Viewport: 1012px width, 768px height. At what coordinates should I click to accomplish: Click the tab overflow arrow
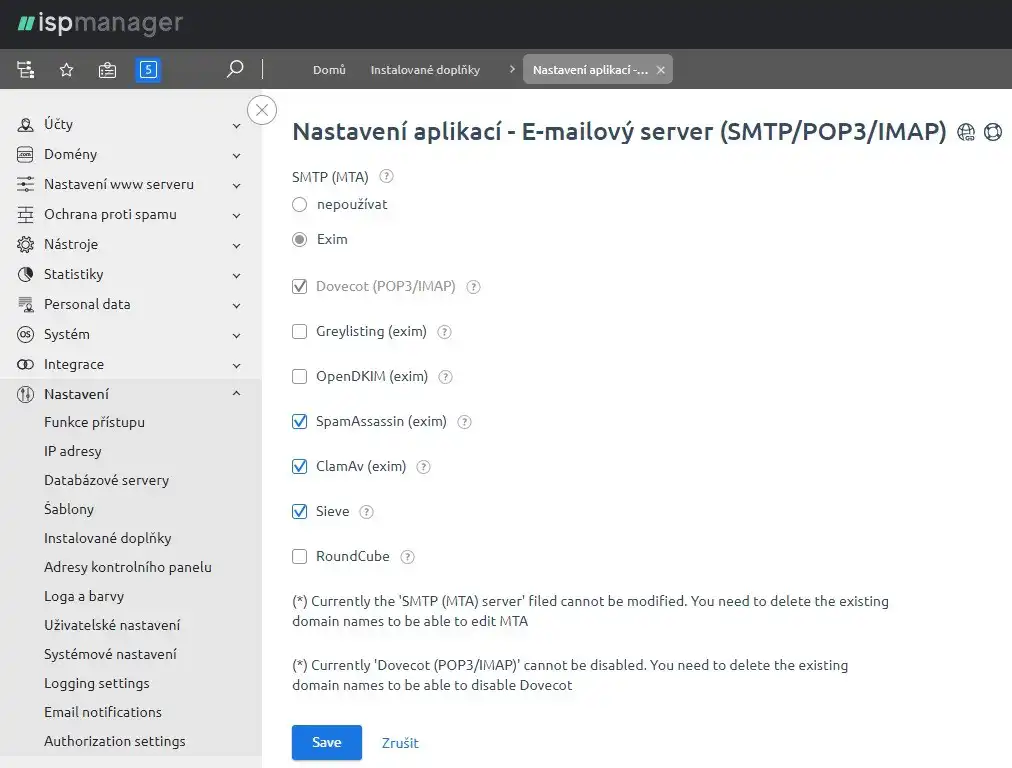pyautogui.click(x=512, y=68)
